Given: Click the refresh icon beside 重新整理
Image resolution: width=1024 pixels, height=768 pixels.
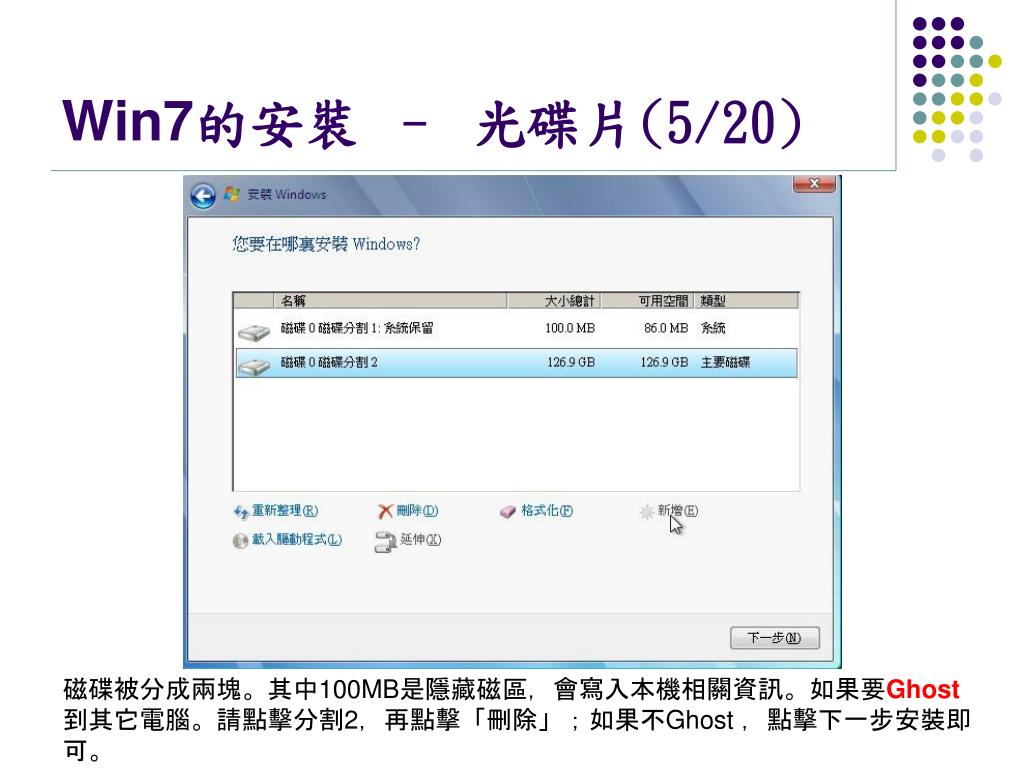Looking at the screenshot, I should point(241,512).
